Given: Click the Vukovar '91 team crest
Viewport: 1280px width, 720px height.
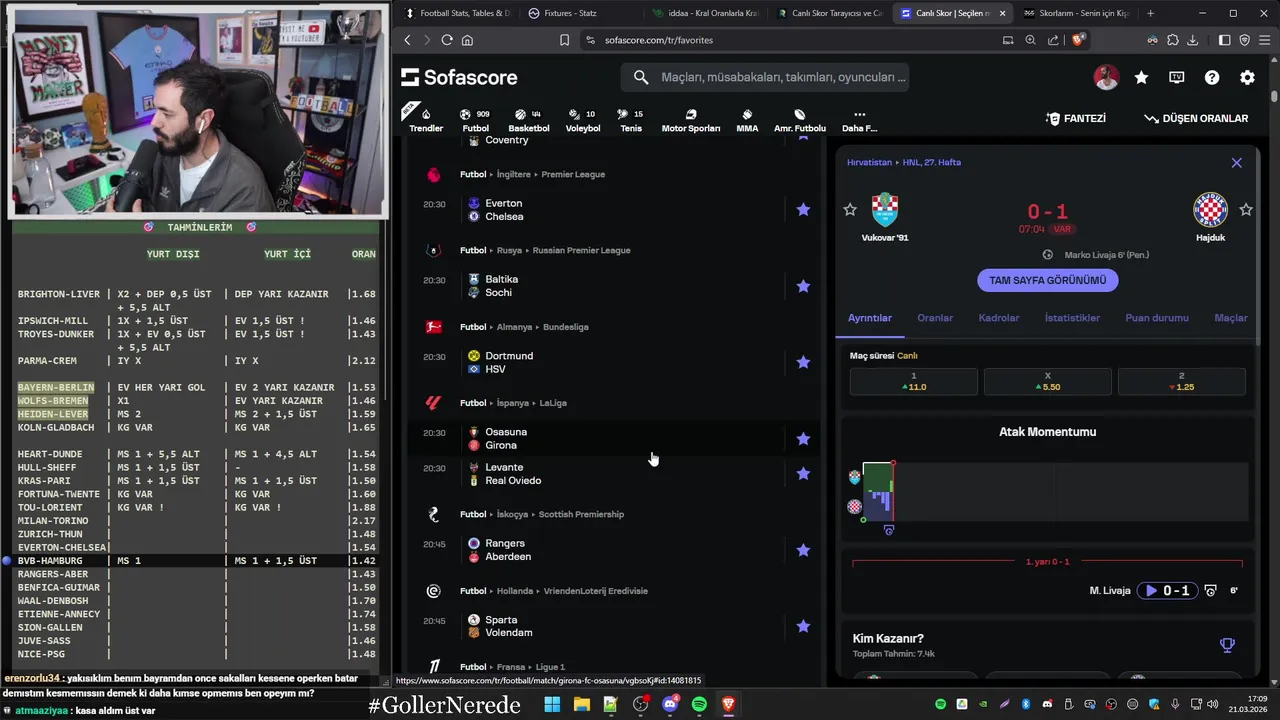Looking at the screenshot, I should 885,210.
